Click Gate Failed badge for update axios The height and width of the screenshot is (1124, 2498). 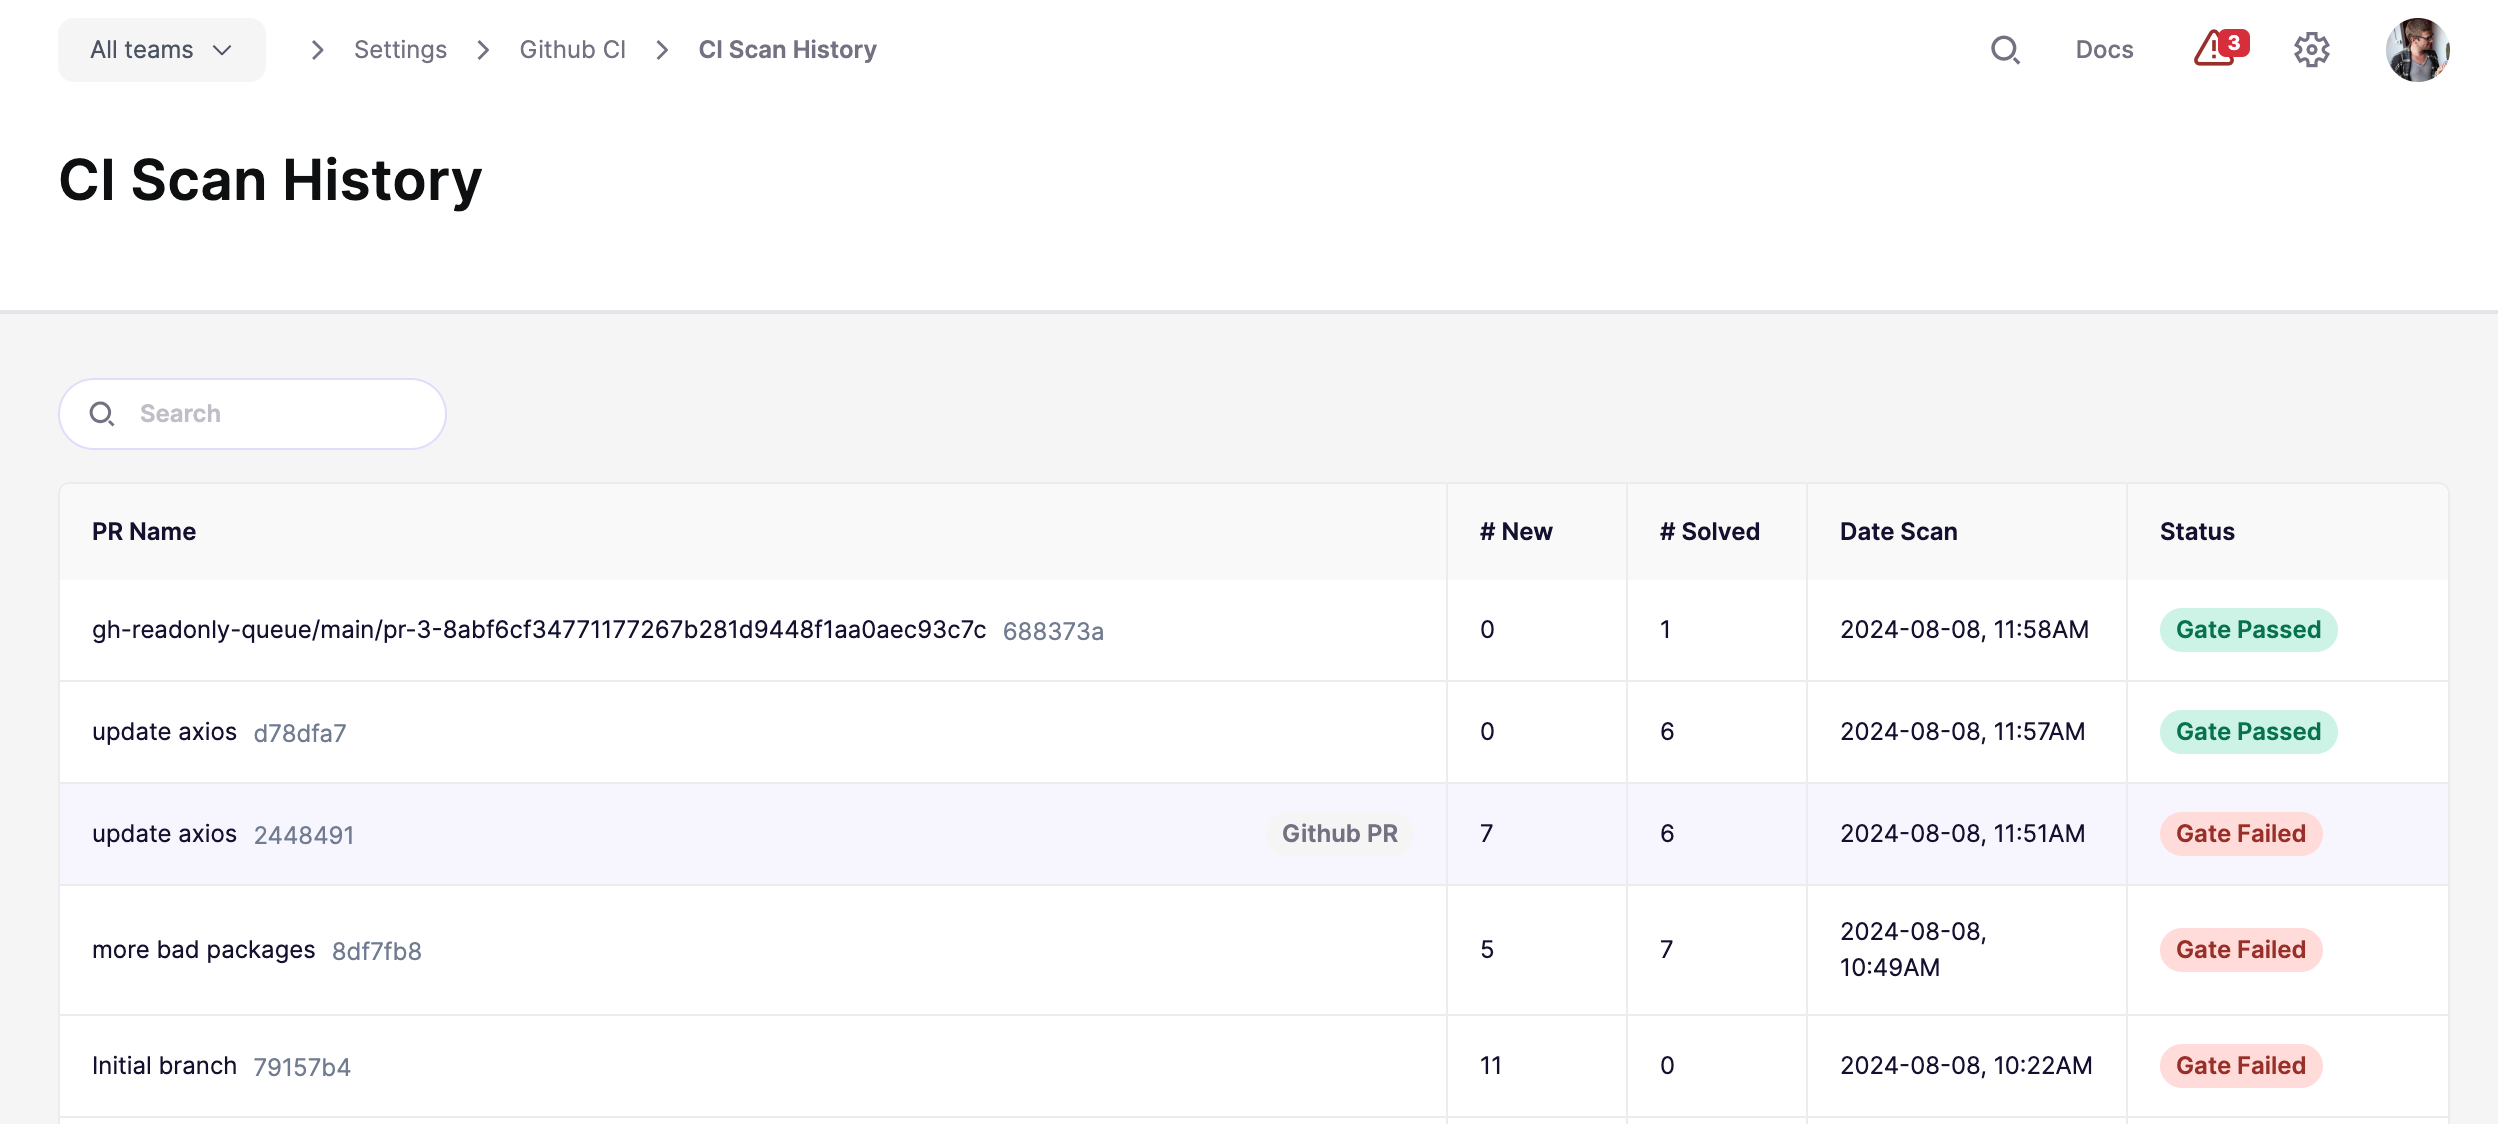pyautogui.click(x=2240, y=834)
